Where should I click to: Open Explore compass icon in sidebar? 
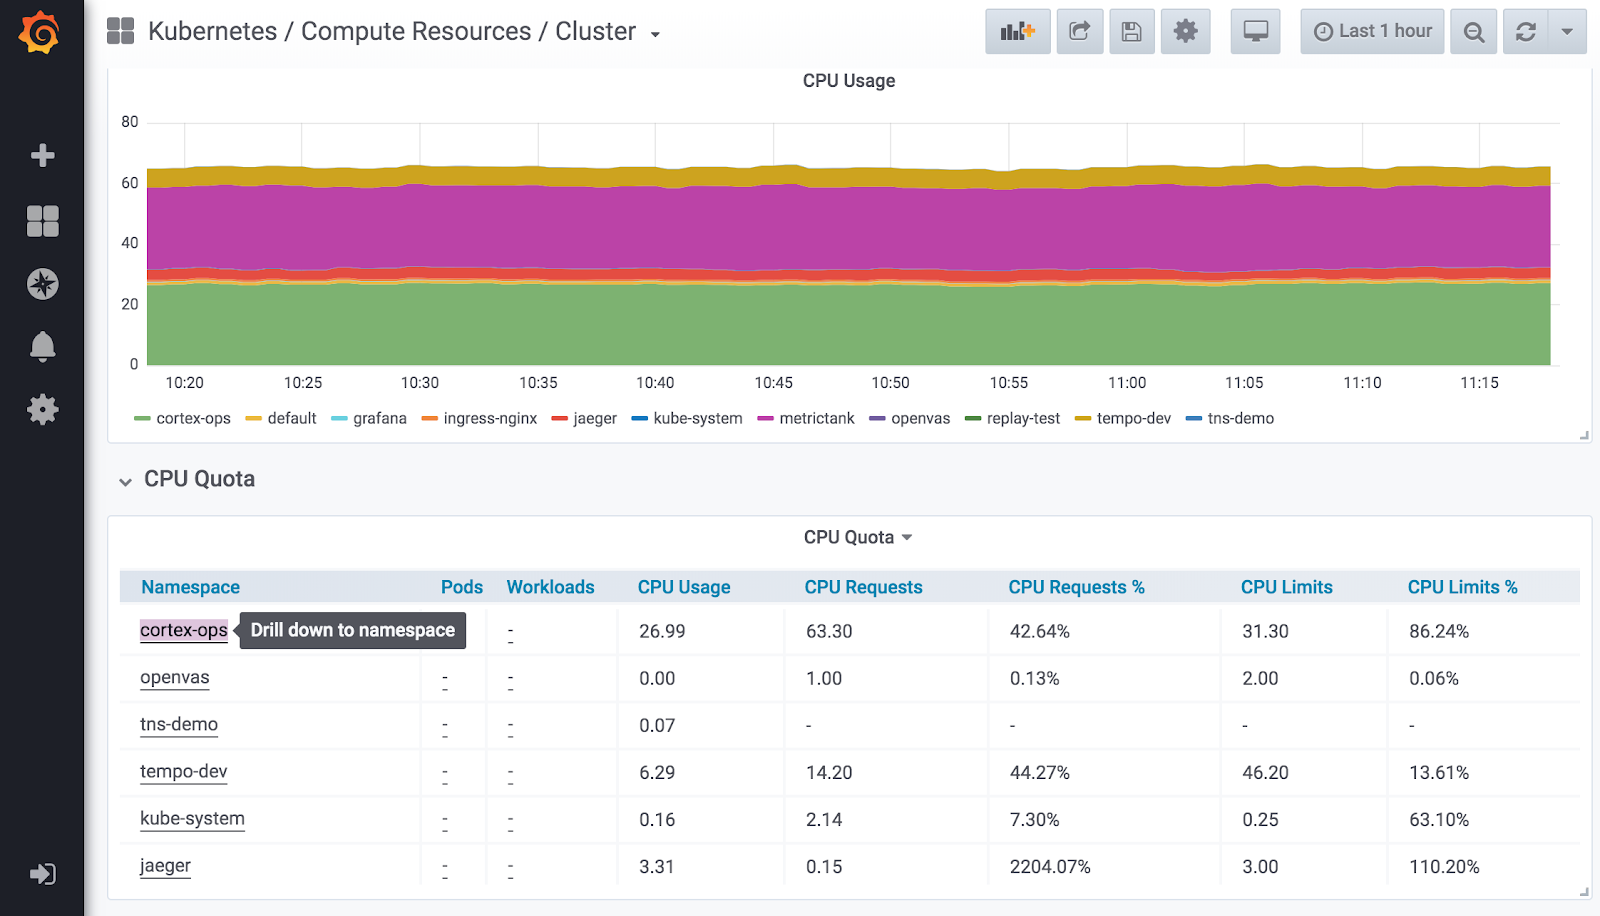[42, 284]
